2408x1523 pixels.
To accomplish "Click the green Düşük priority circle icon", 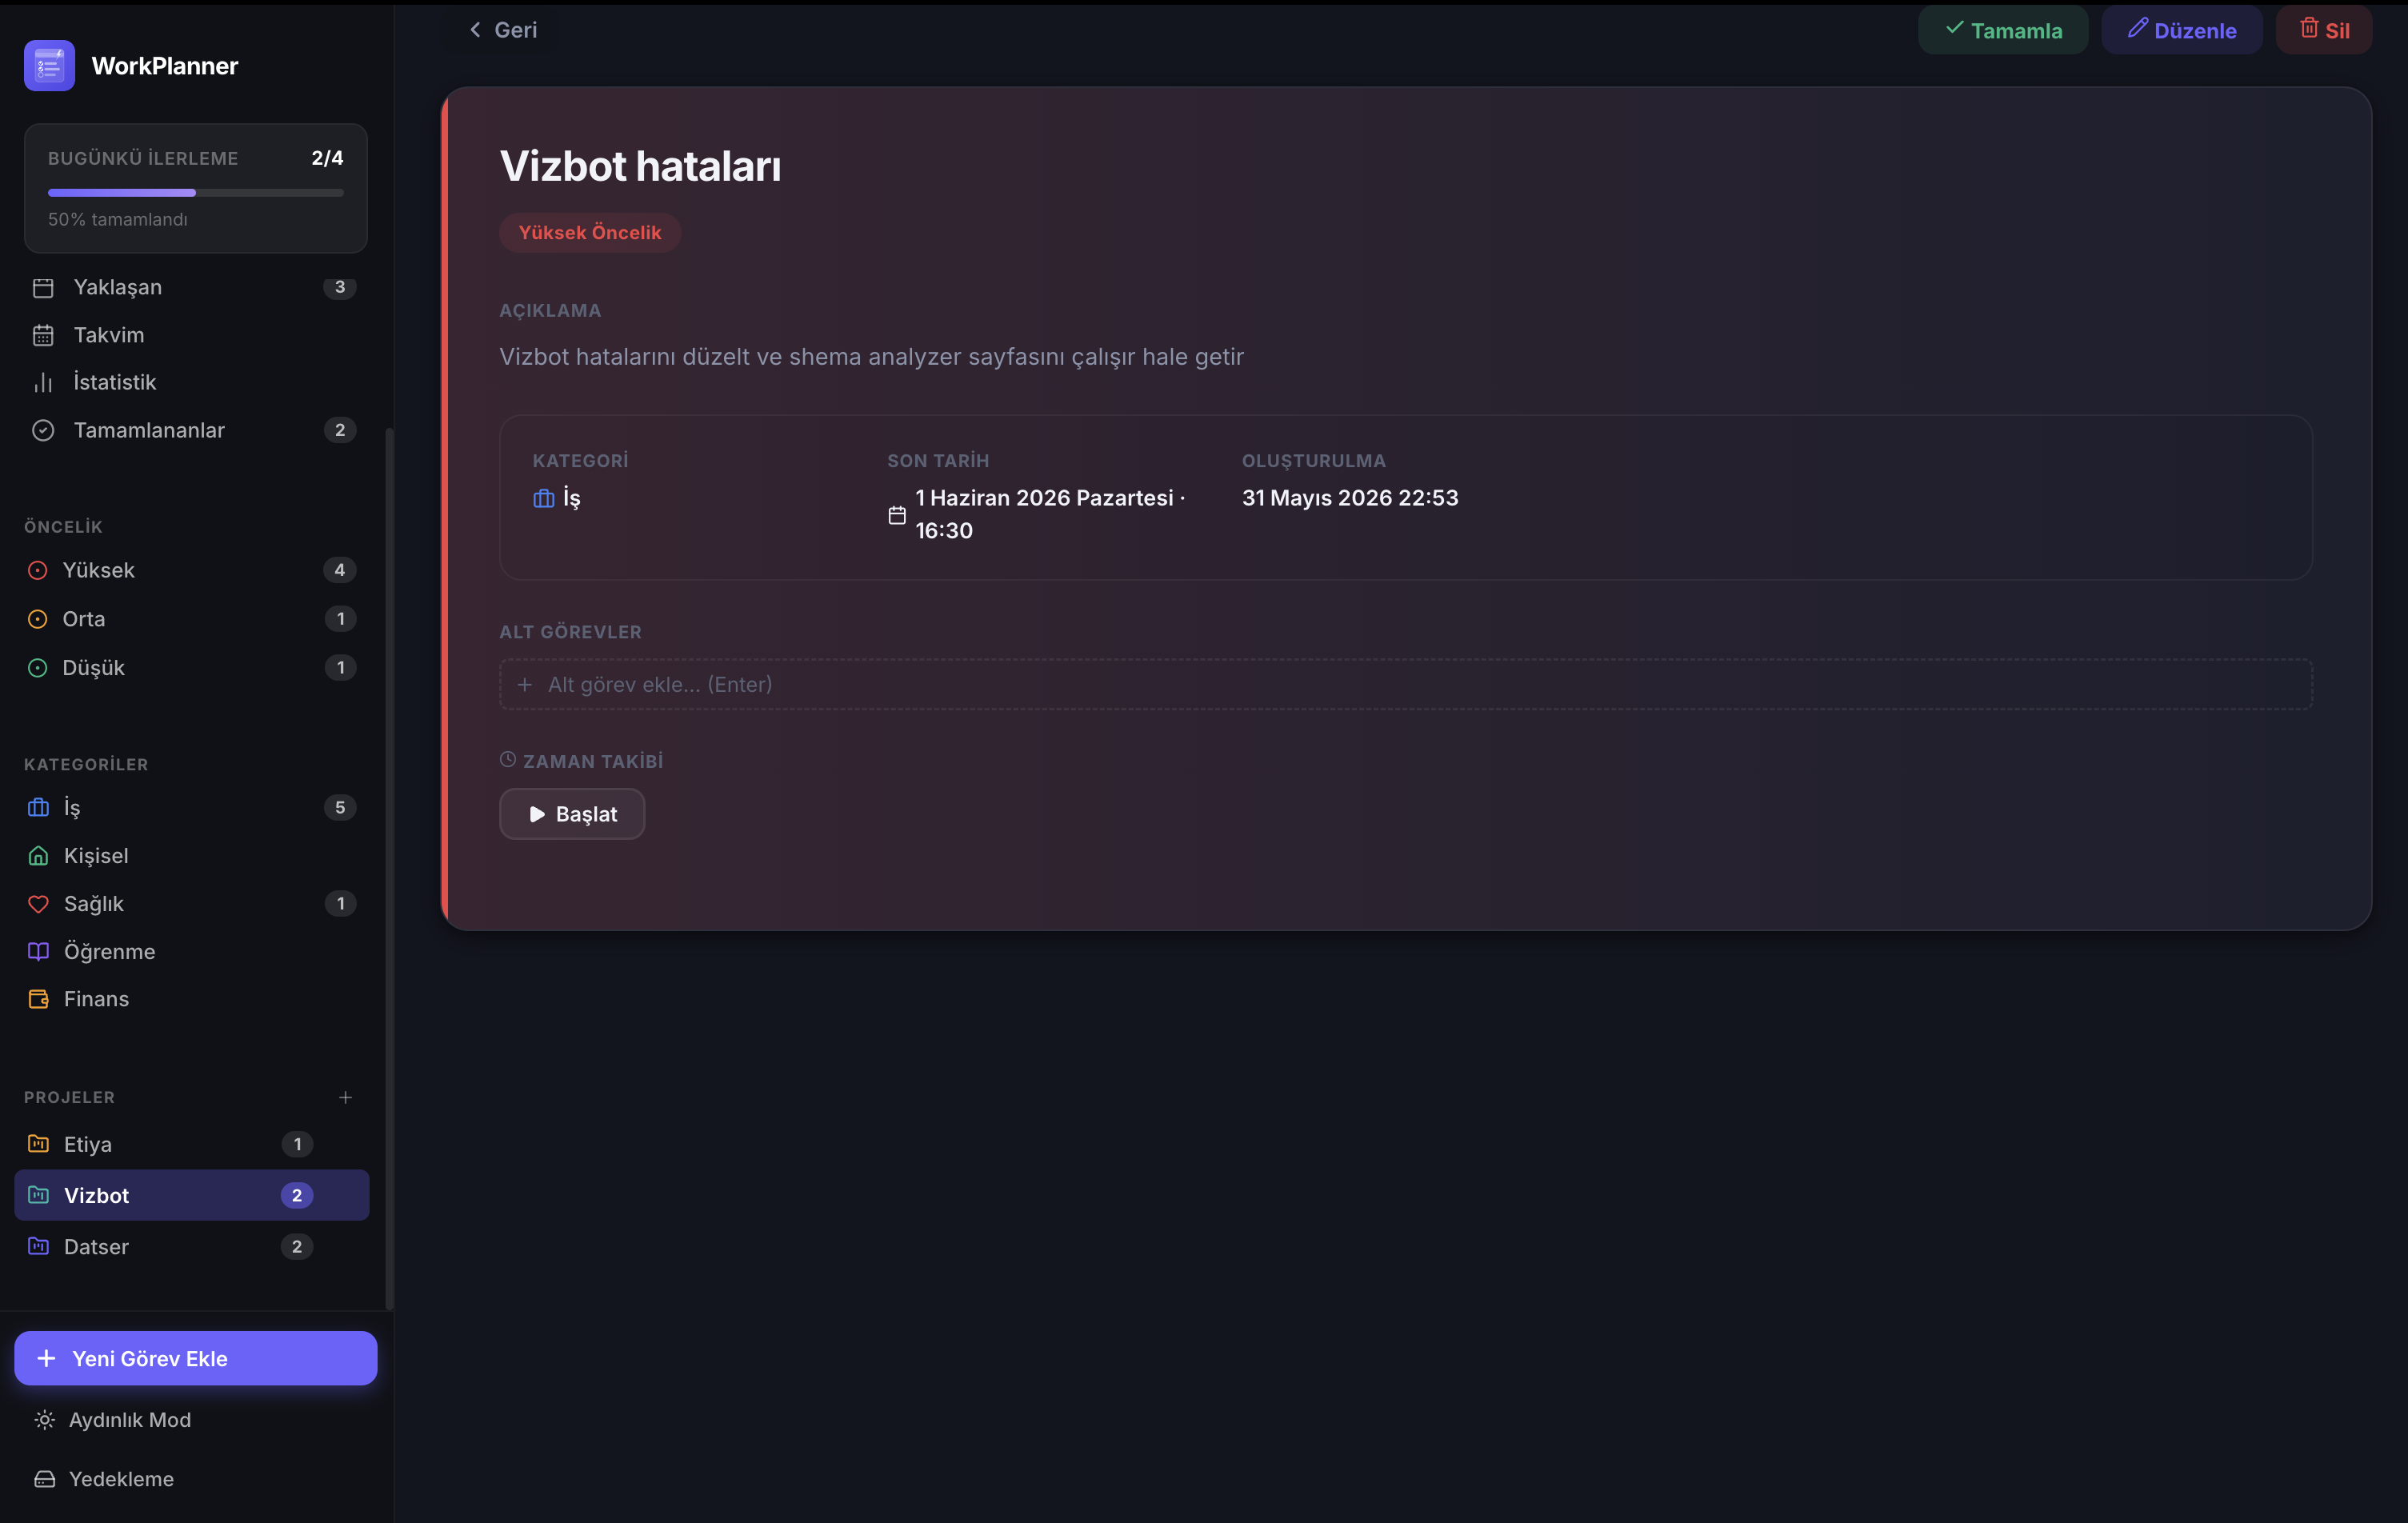I will pyautogui.click(x=38, y=668).
